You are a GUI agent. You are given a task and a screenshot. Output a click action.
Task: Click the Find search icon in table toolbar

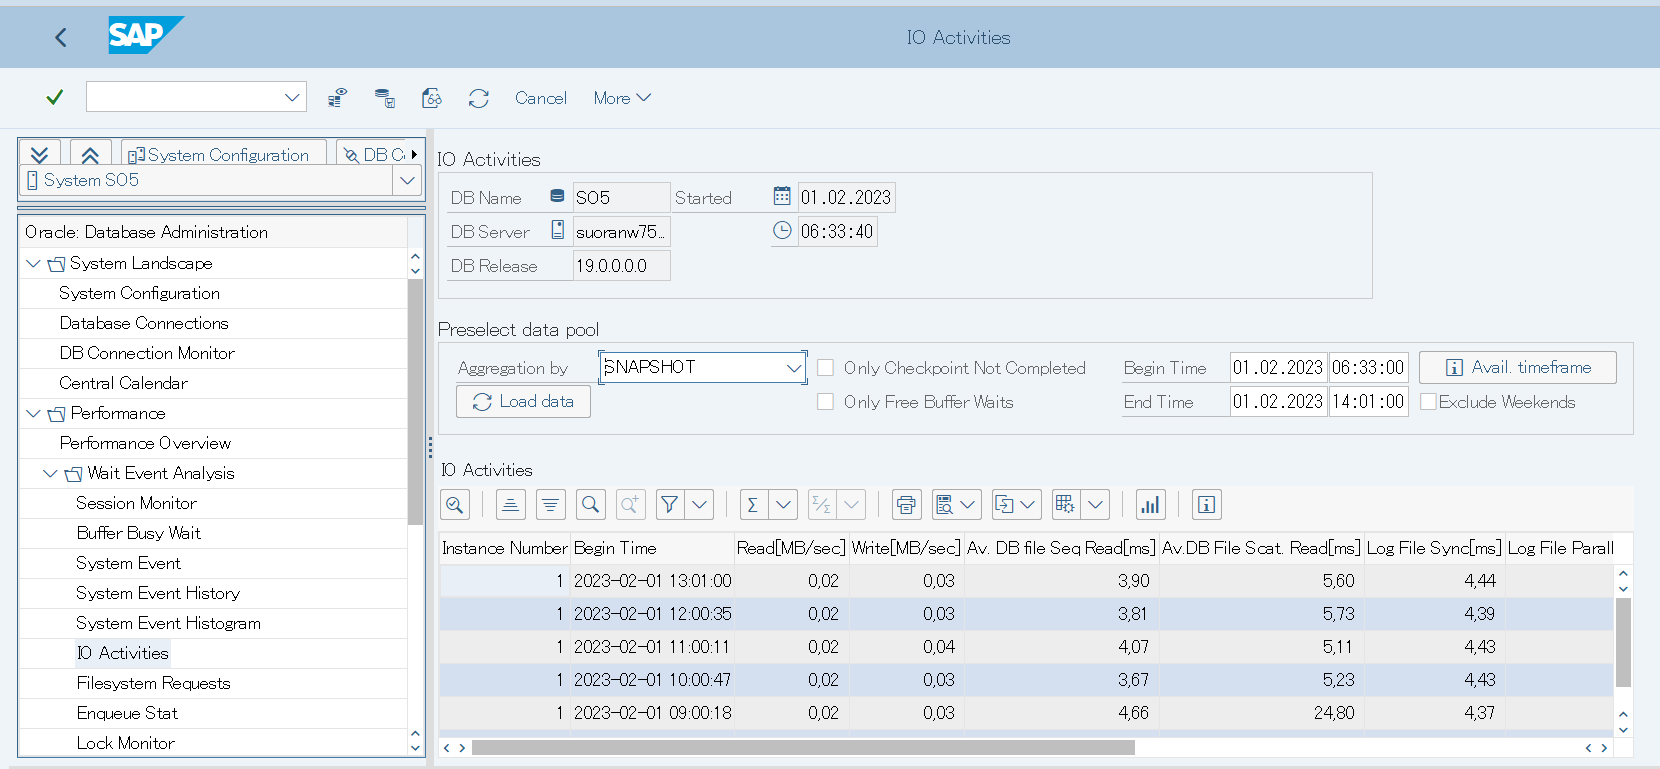[590, 505]
